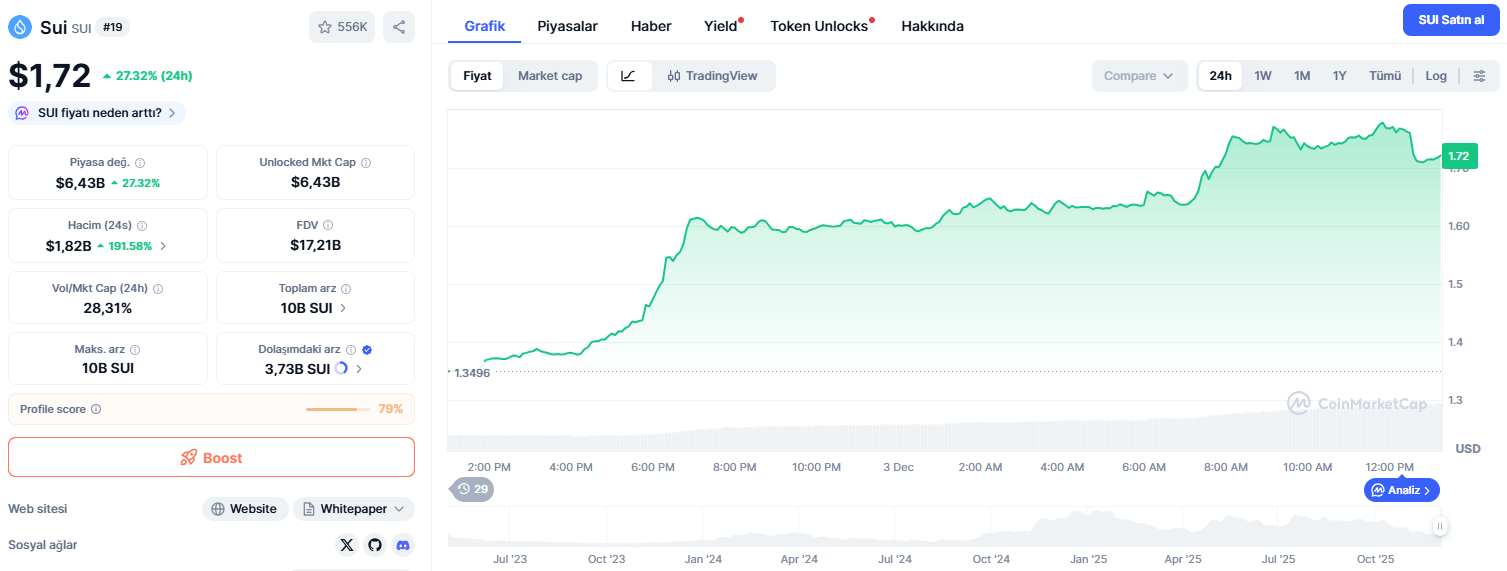Viewport: 1507px width, 571px height.
Task: Expand Hacim (24s) details chevron
Action: click(x=163, y=245)
